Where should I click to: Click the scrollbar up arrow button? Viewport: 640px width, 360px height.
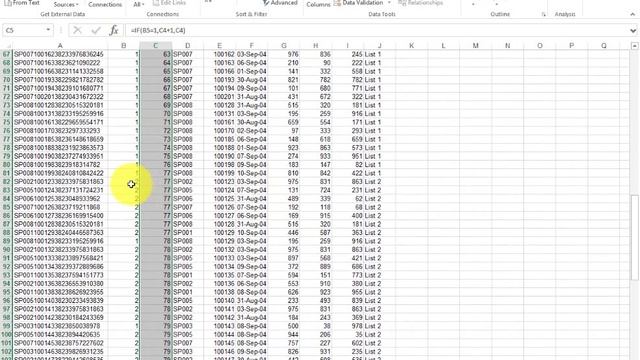coord(634,46)
